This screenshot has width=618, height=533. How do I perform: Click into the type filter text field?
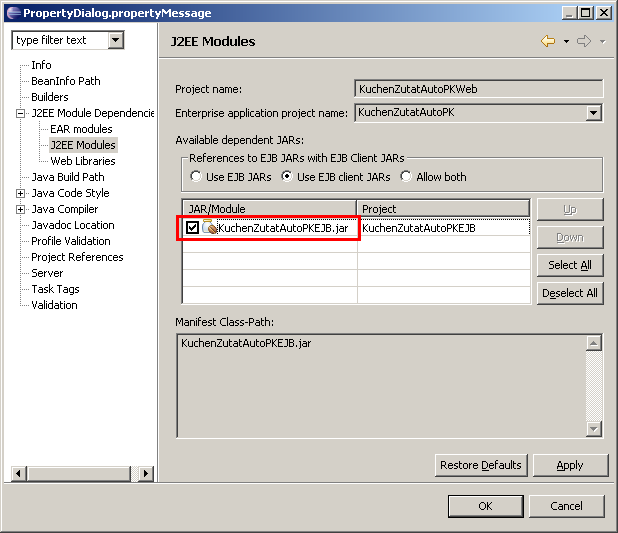(x=58, y=40)
